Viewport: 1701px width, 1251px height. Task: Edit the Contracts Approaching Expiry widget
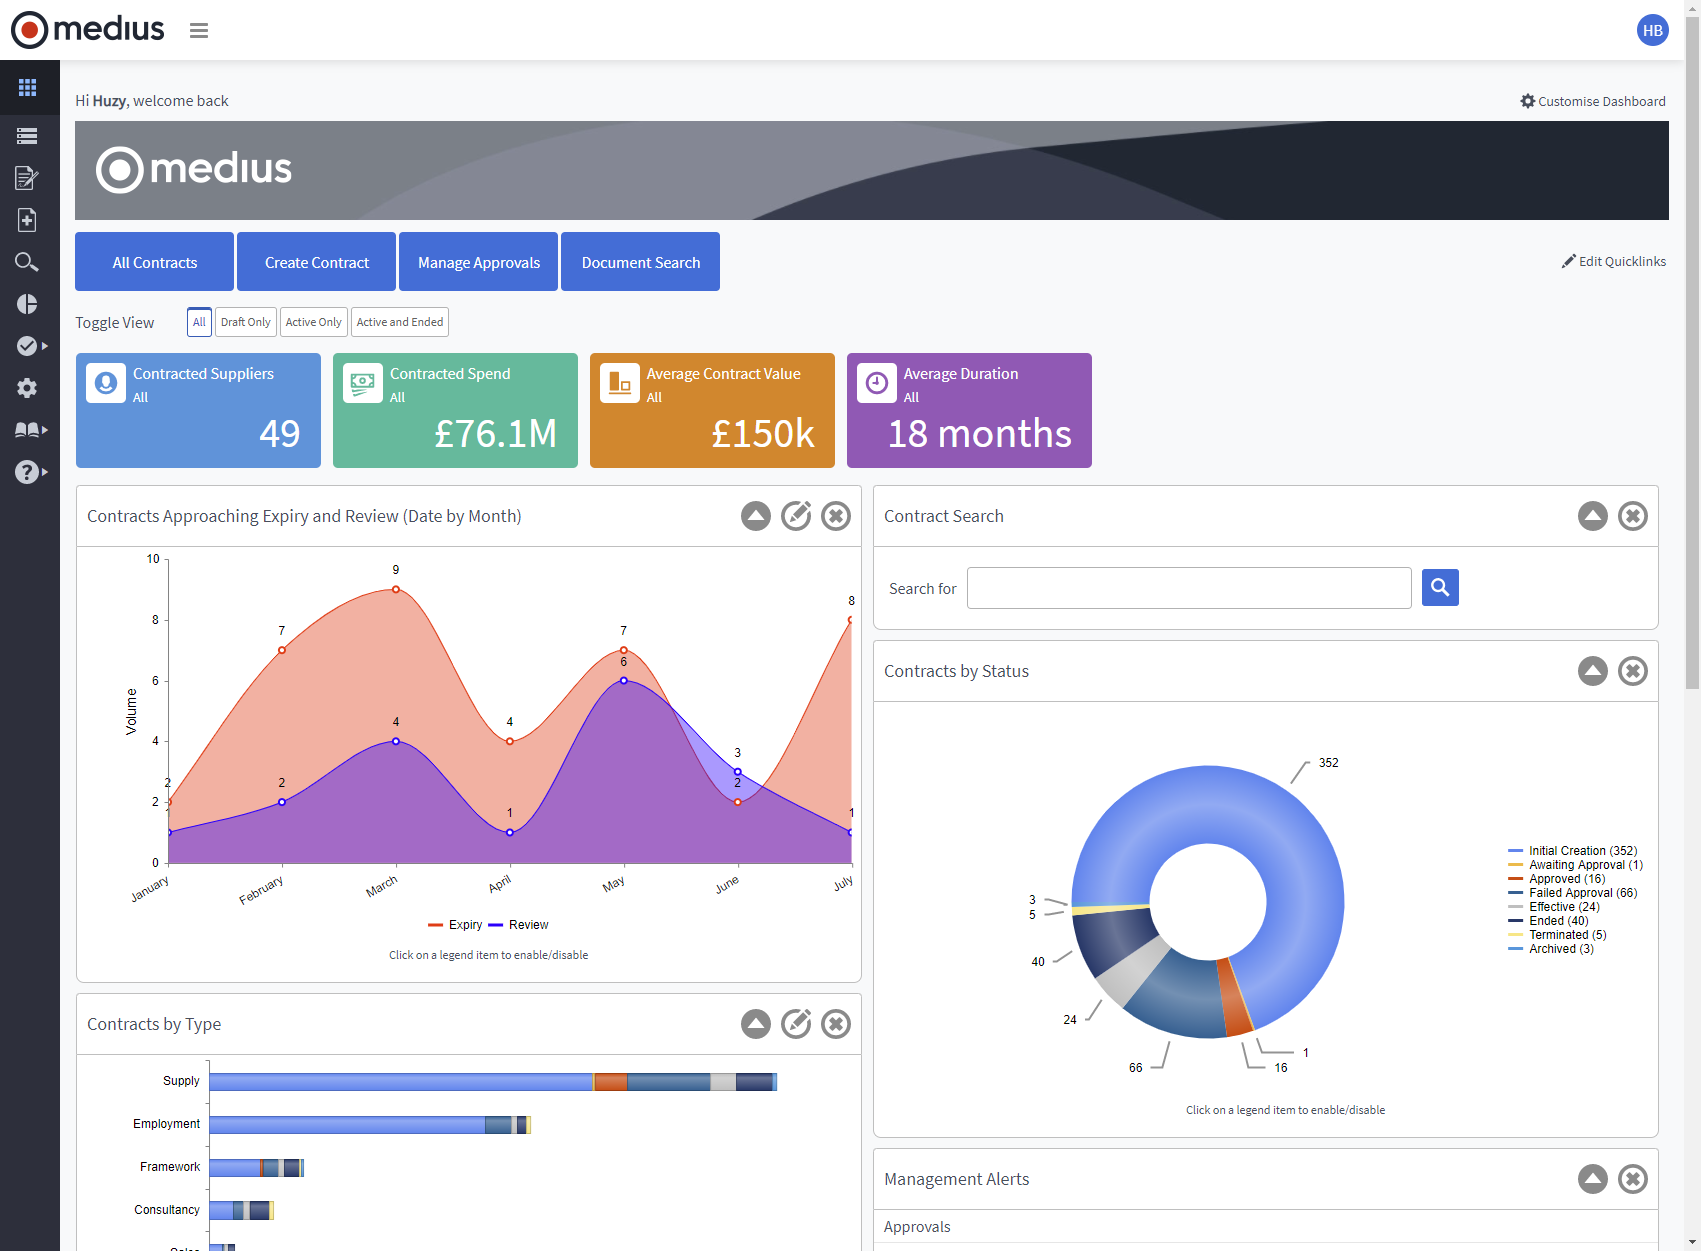(x=796, y=516)
